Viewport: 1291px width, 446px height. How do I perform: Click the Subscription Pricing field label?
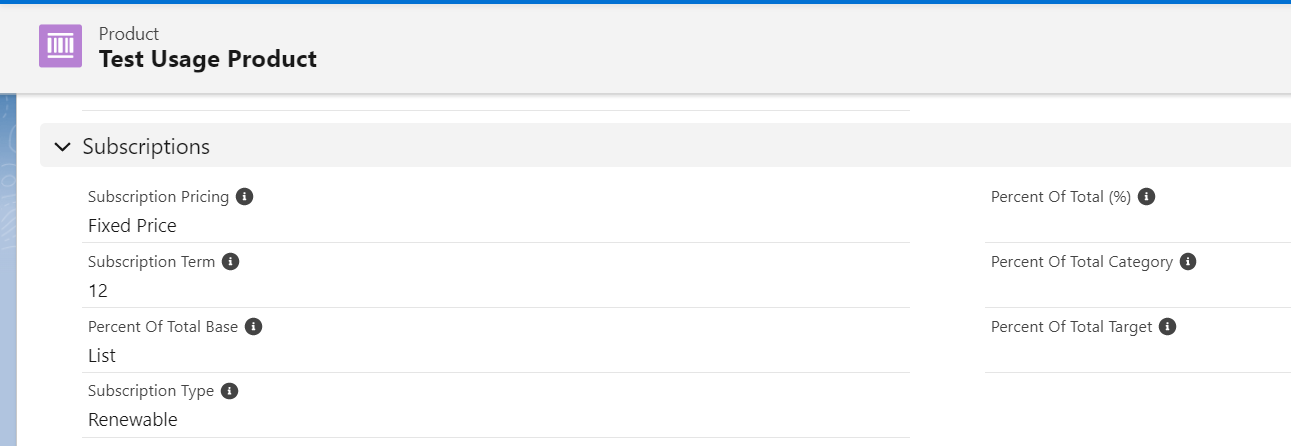point(158,197)
